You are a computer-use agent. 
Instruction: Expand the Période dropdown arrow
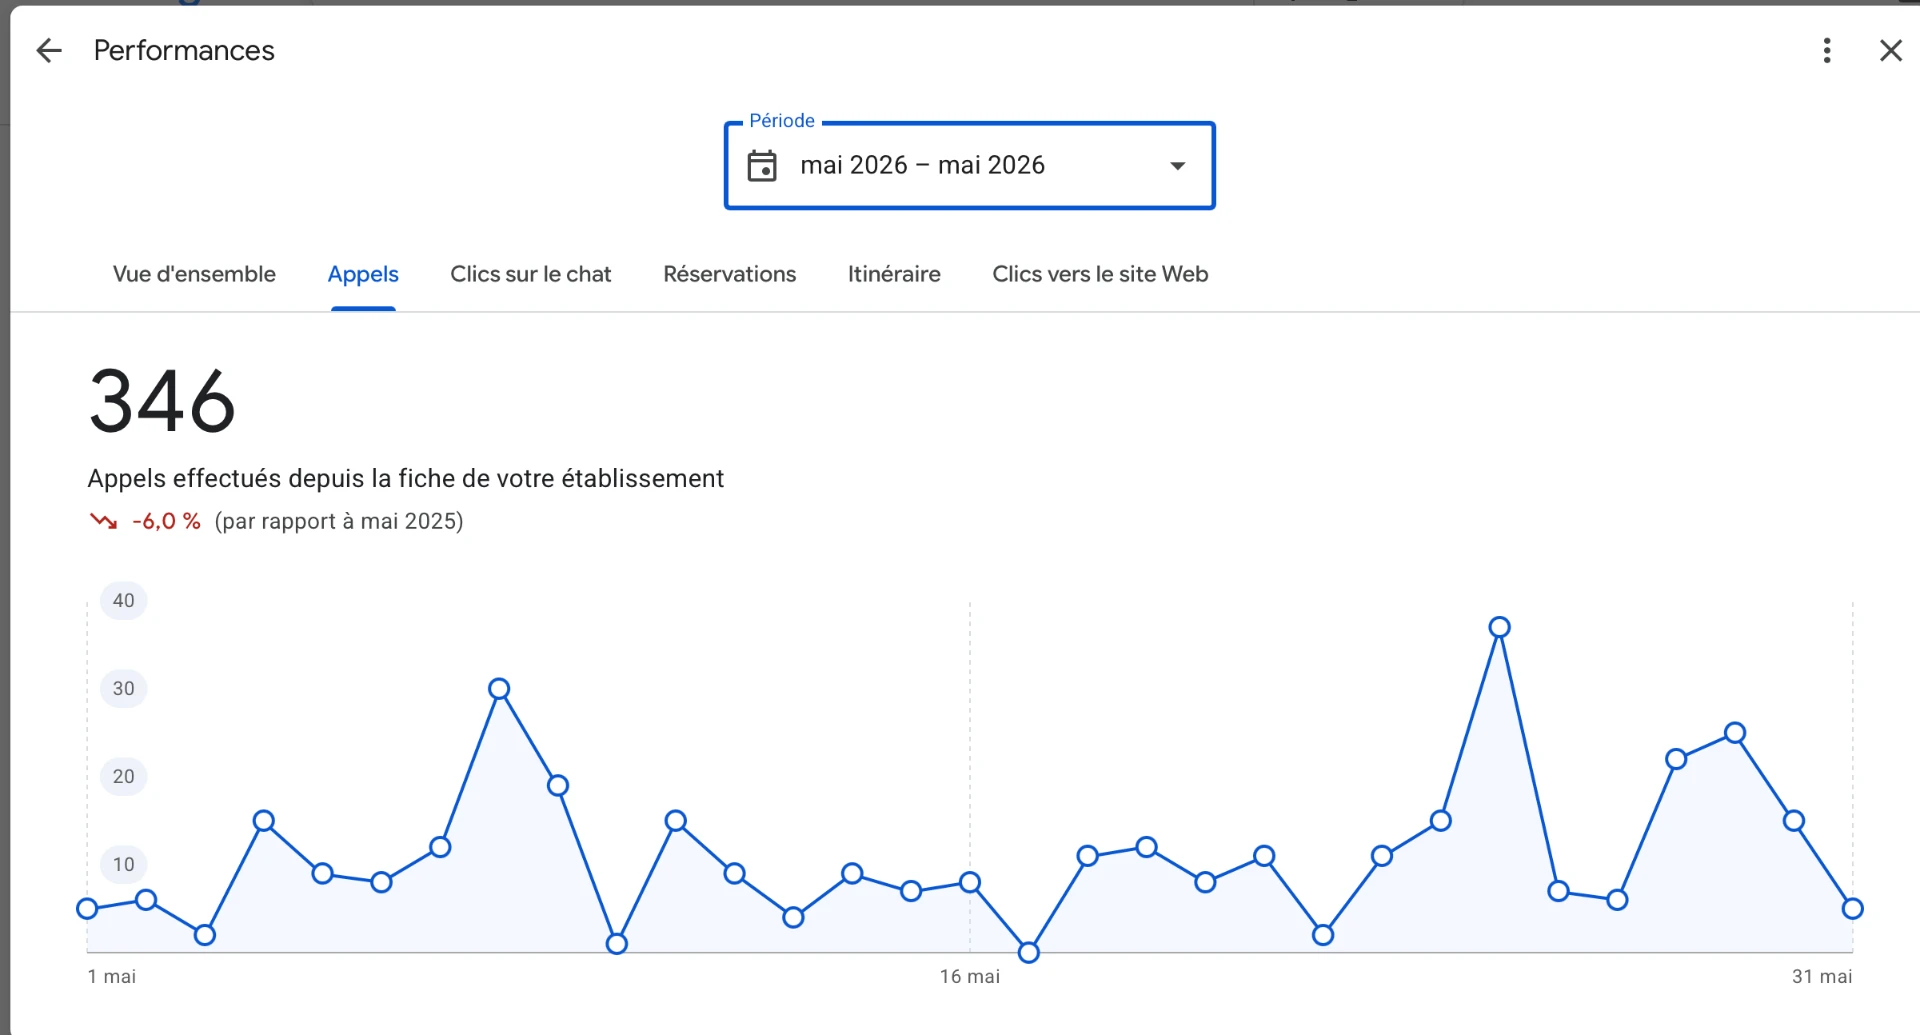click(x=1178, y=166)
